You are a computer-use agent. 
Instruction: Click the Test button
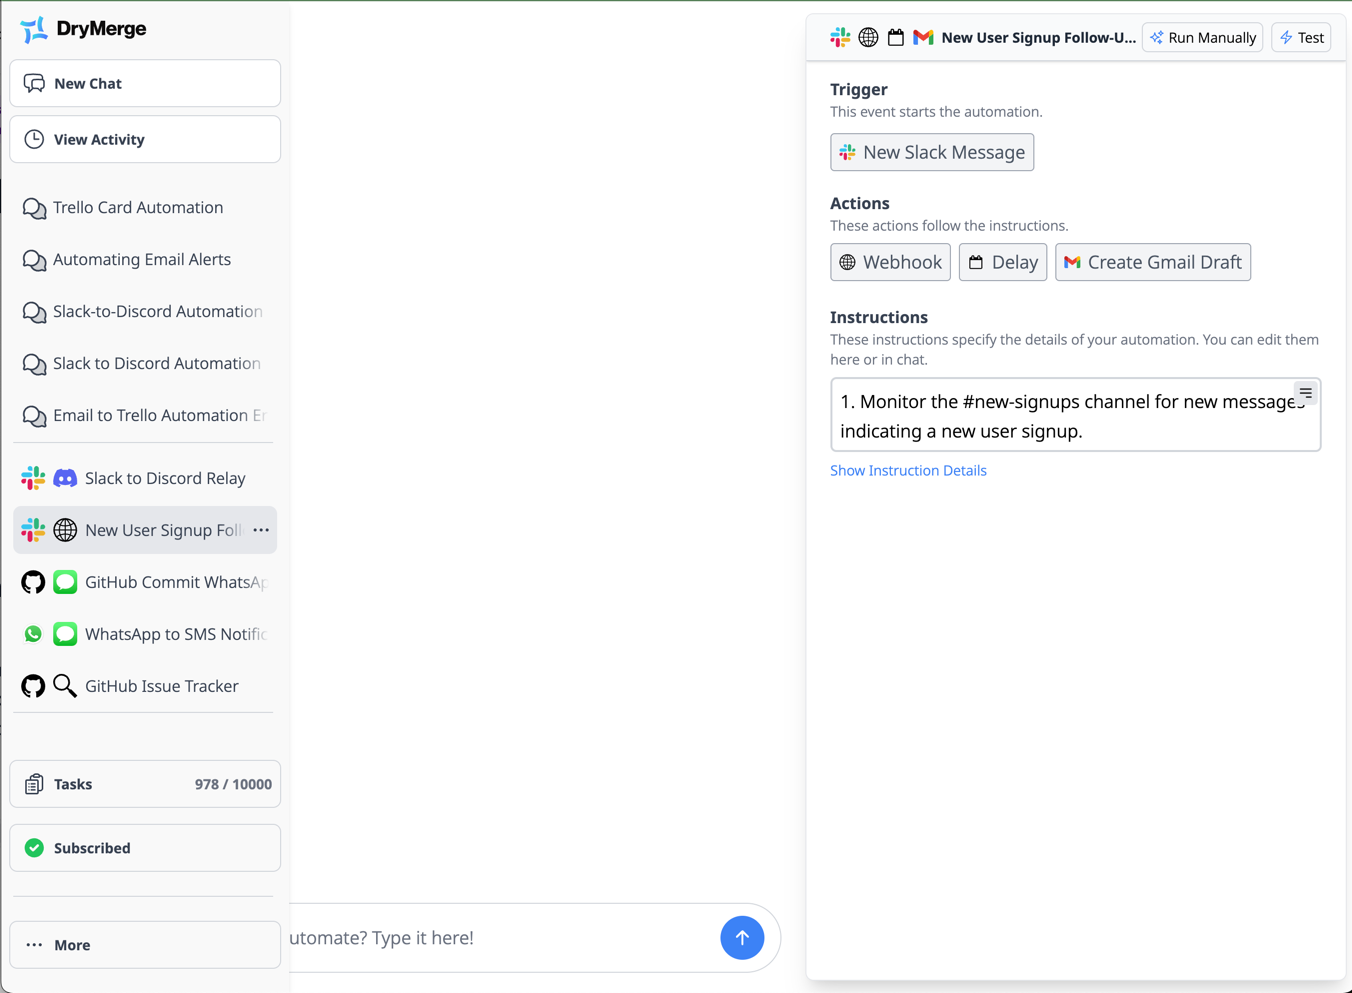click(x=1301, y=37)
